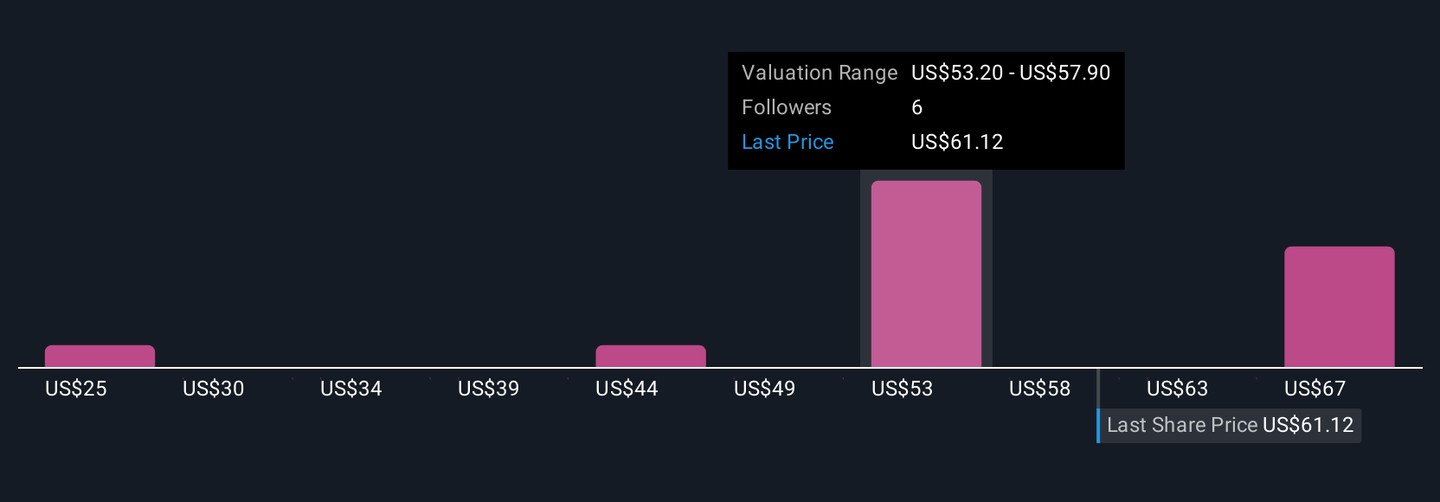This screenshot has width=1440, height=502.
Task: Click the US$63 axis label
Action: (1178, 389)
